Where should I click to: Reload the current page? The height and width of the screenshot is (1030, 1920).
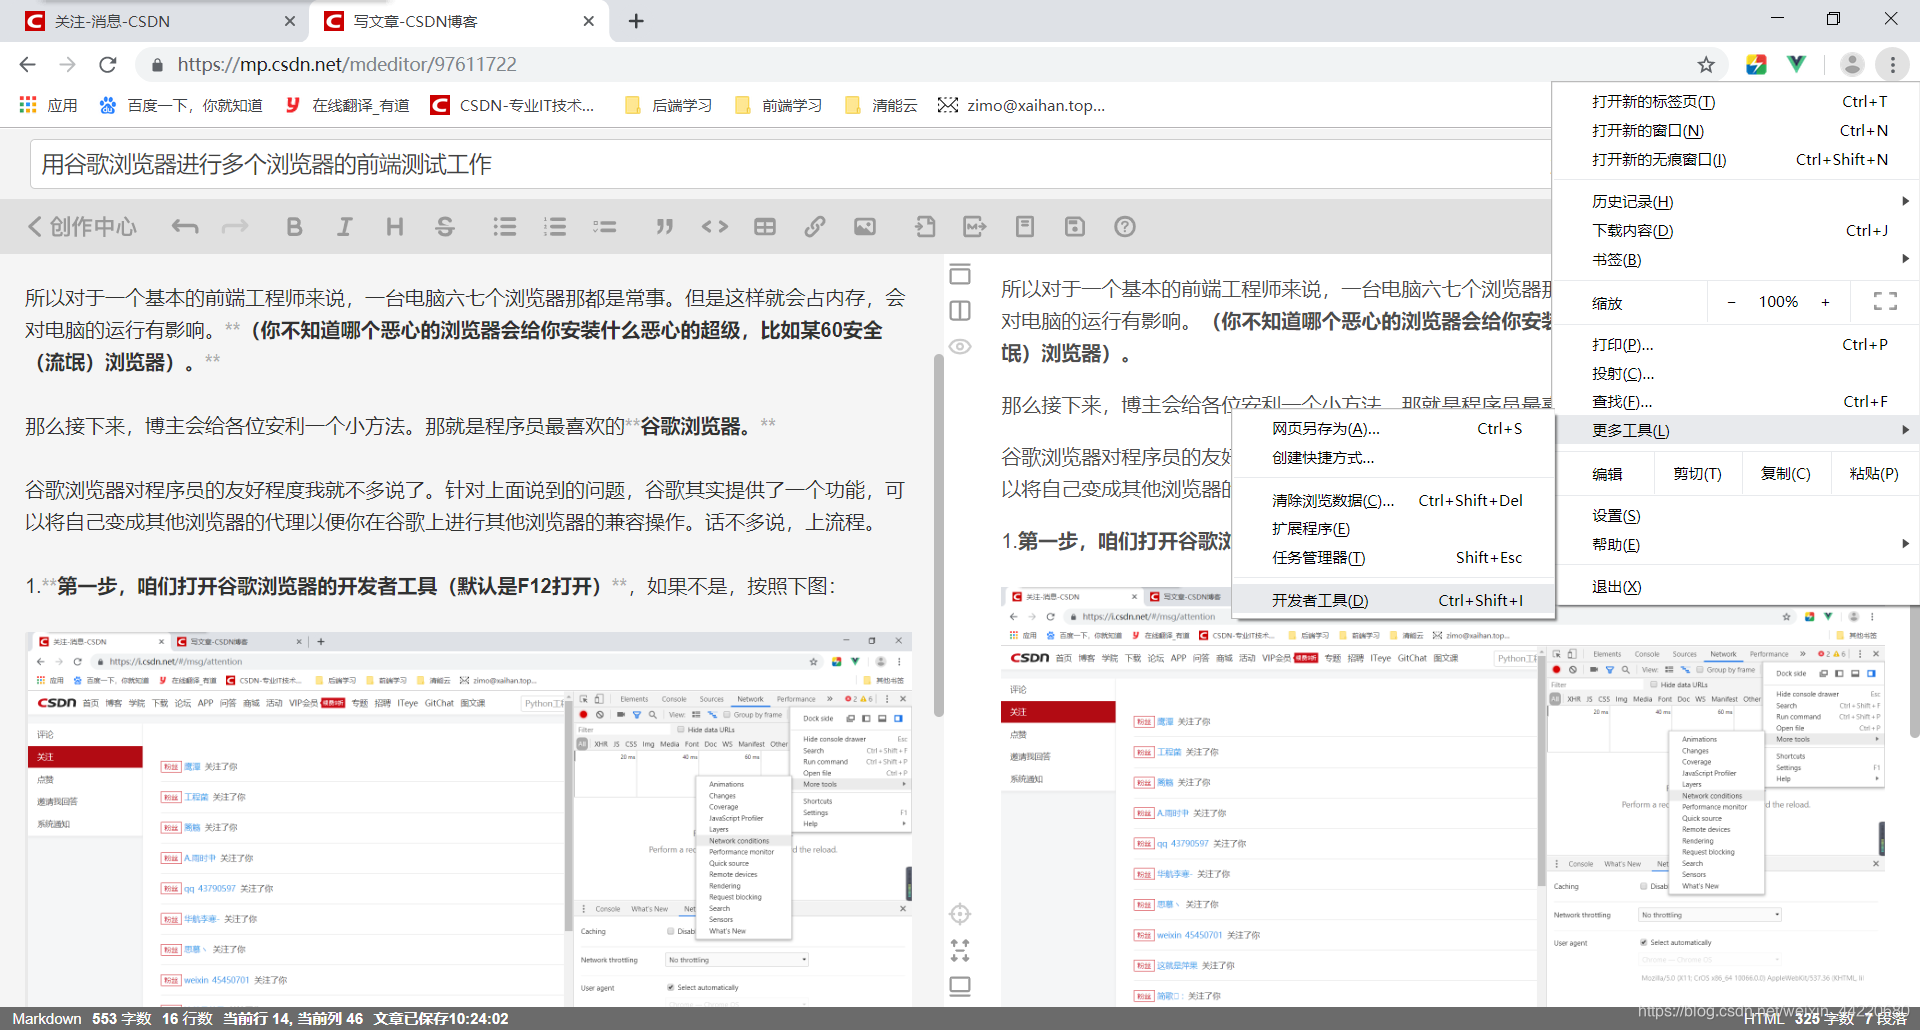108,65
